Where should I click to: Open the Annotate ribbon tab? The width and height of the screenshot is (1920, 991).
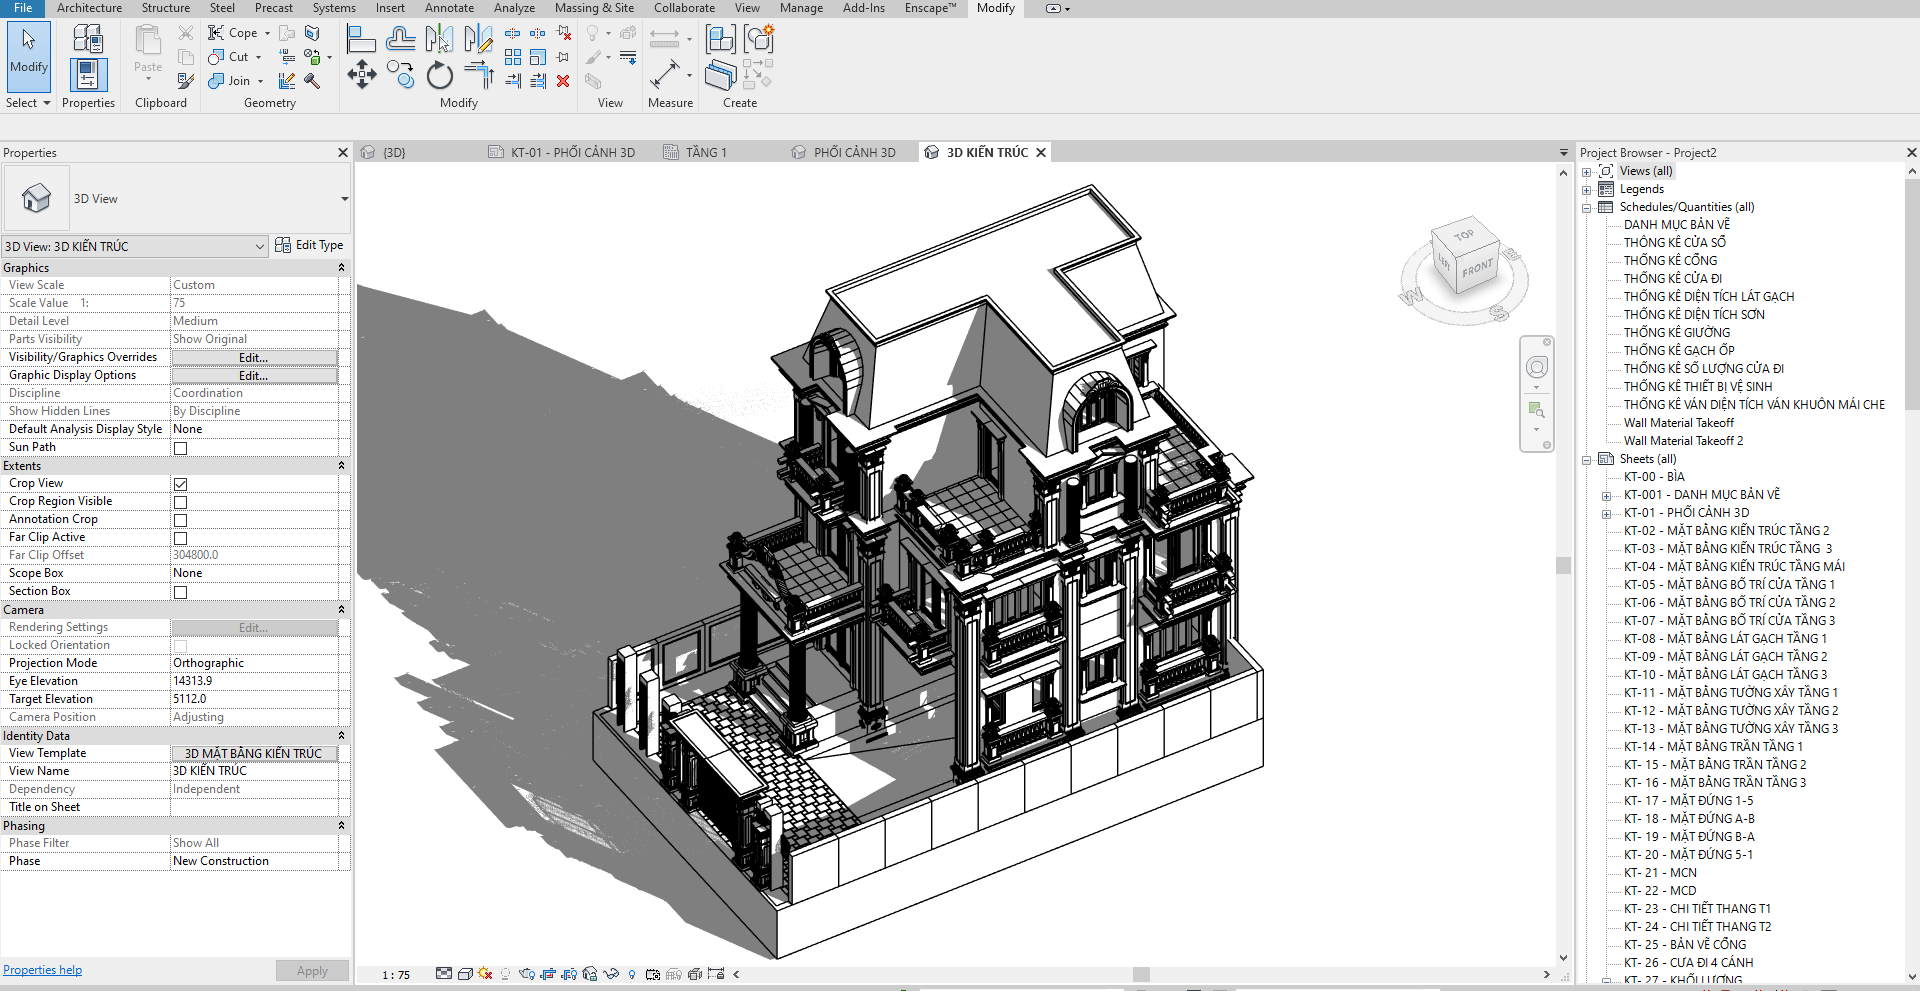pyautogui.click(x=449, y=8)
